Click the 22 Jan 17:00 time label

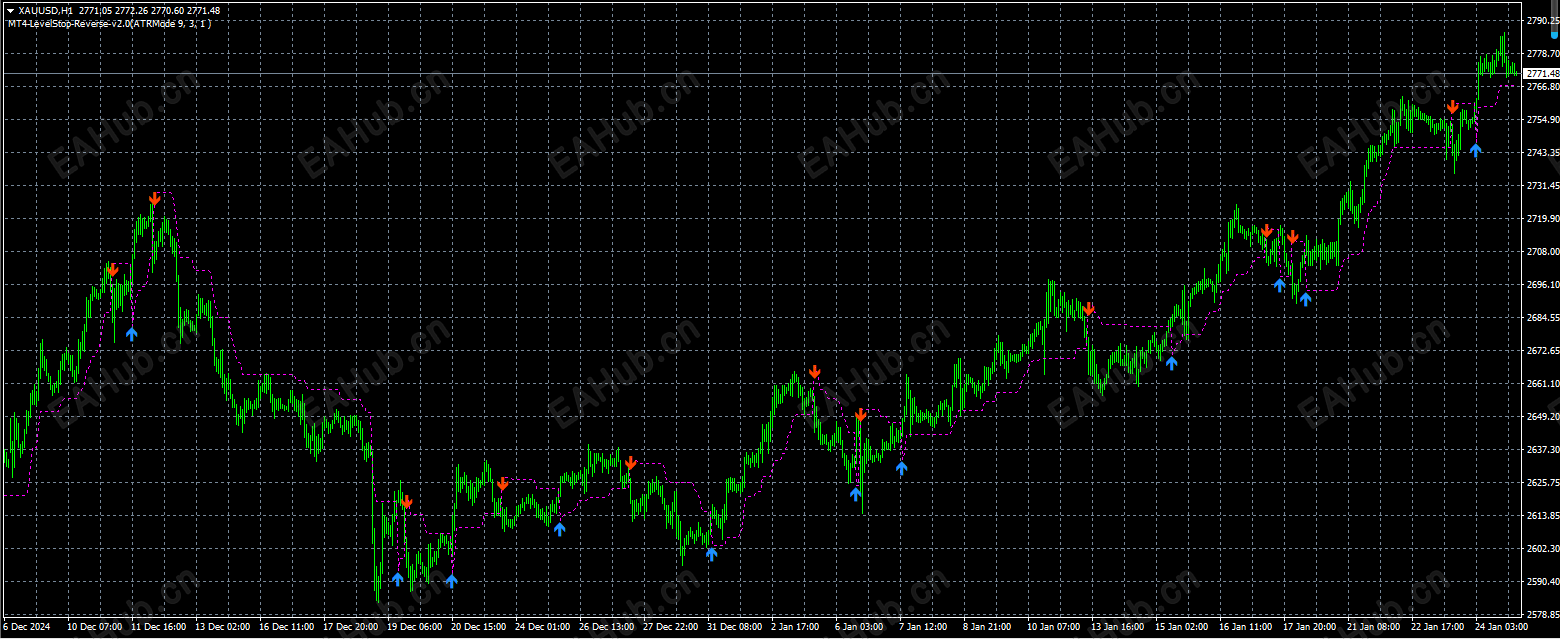[1438, 627]
